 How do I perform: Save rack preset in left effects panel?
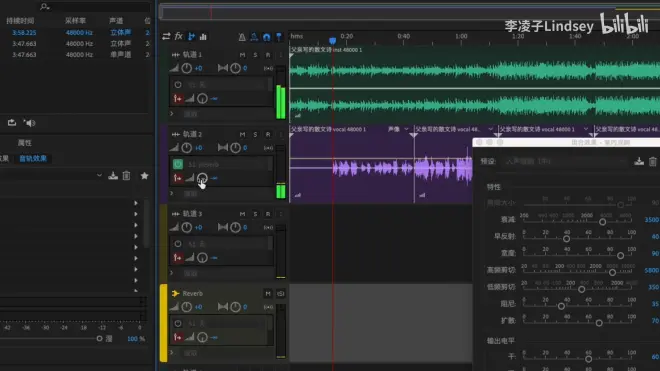pyautogui.click(x=113, y=176)
